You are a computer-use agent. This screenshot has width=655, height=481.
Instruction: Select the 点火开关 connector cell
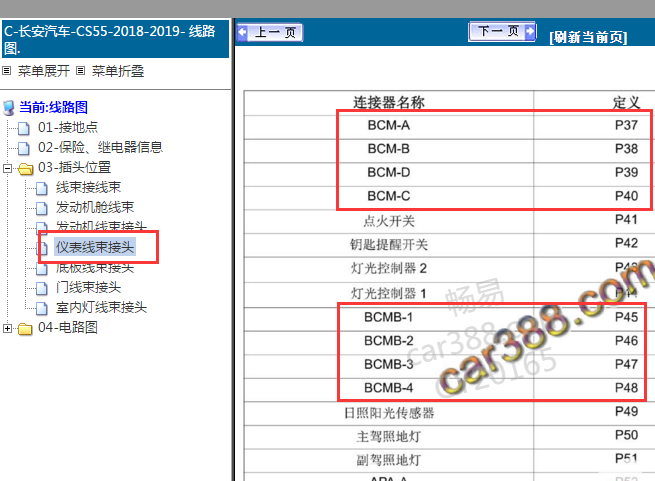389,221
